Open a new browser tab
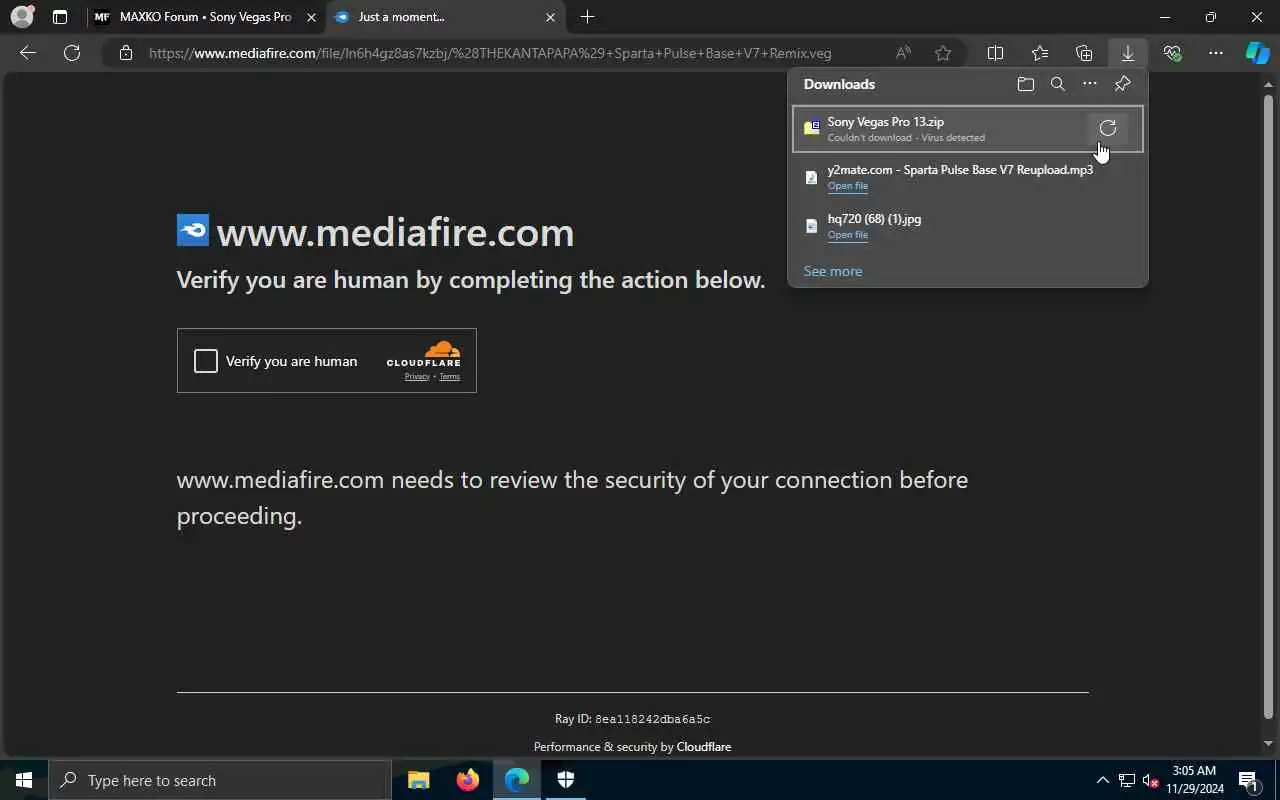Screen dimensions: 1280x800 (x=588, y=17)
